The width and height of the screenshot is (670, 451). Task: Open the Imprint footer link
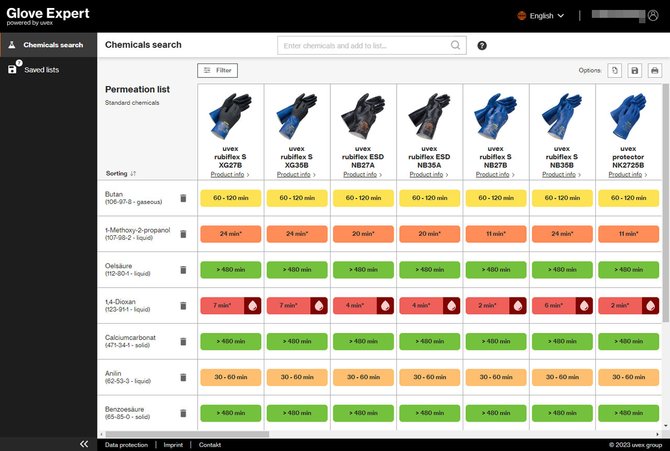(173, 445)
